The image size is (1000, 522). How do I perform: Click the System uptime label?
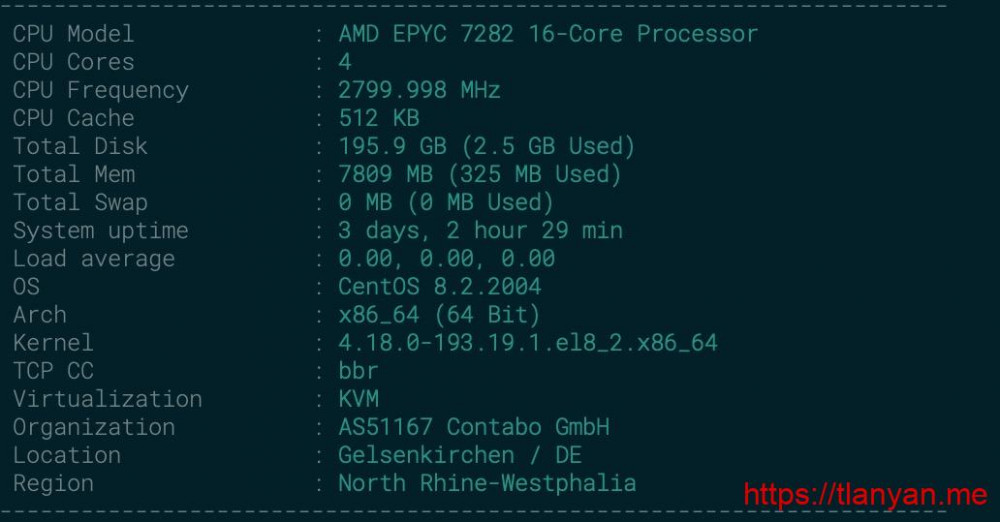[x=100, y=230]
